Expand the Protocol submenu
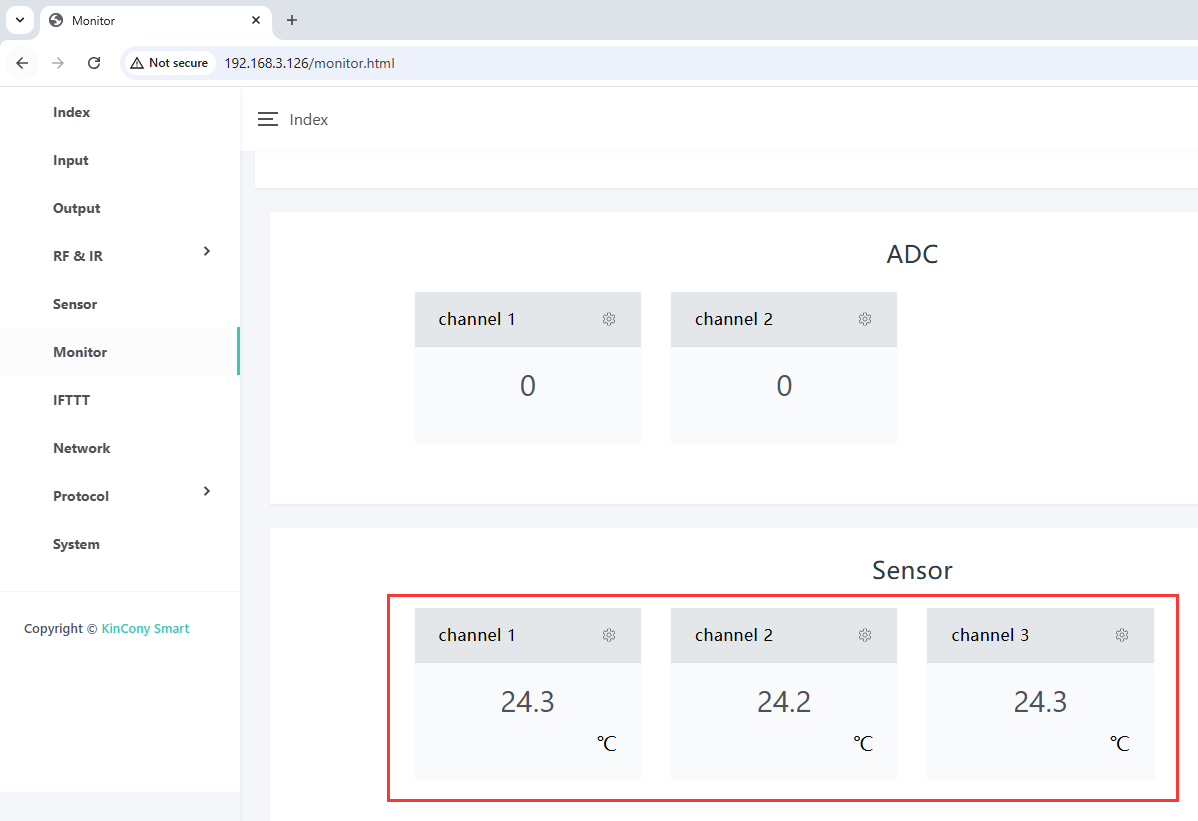 click(x=206, y=491)
